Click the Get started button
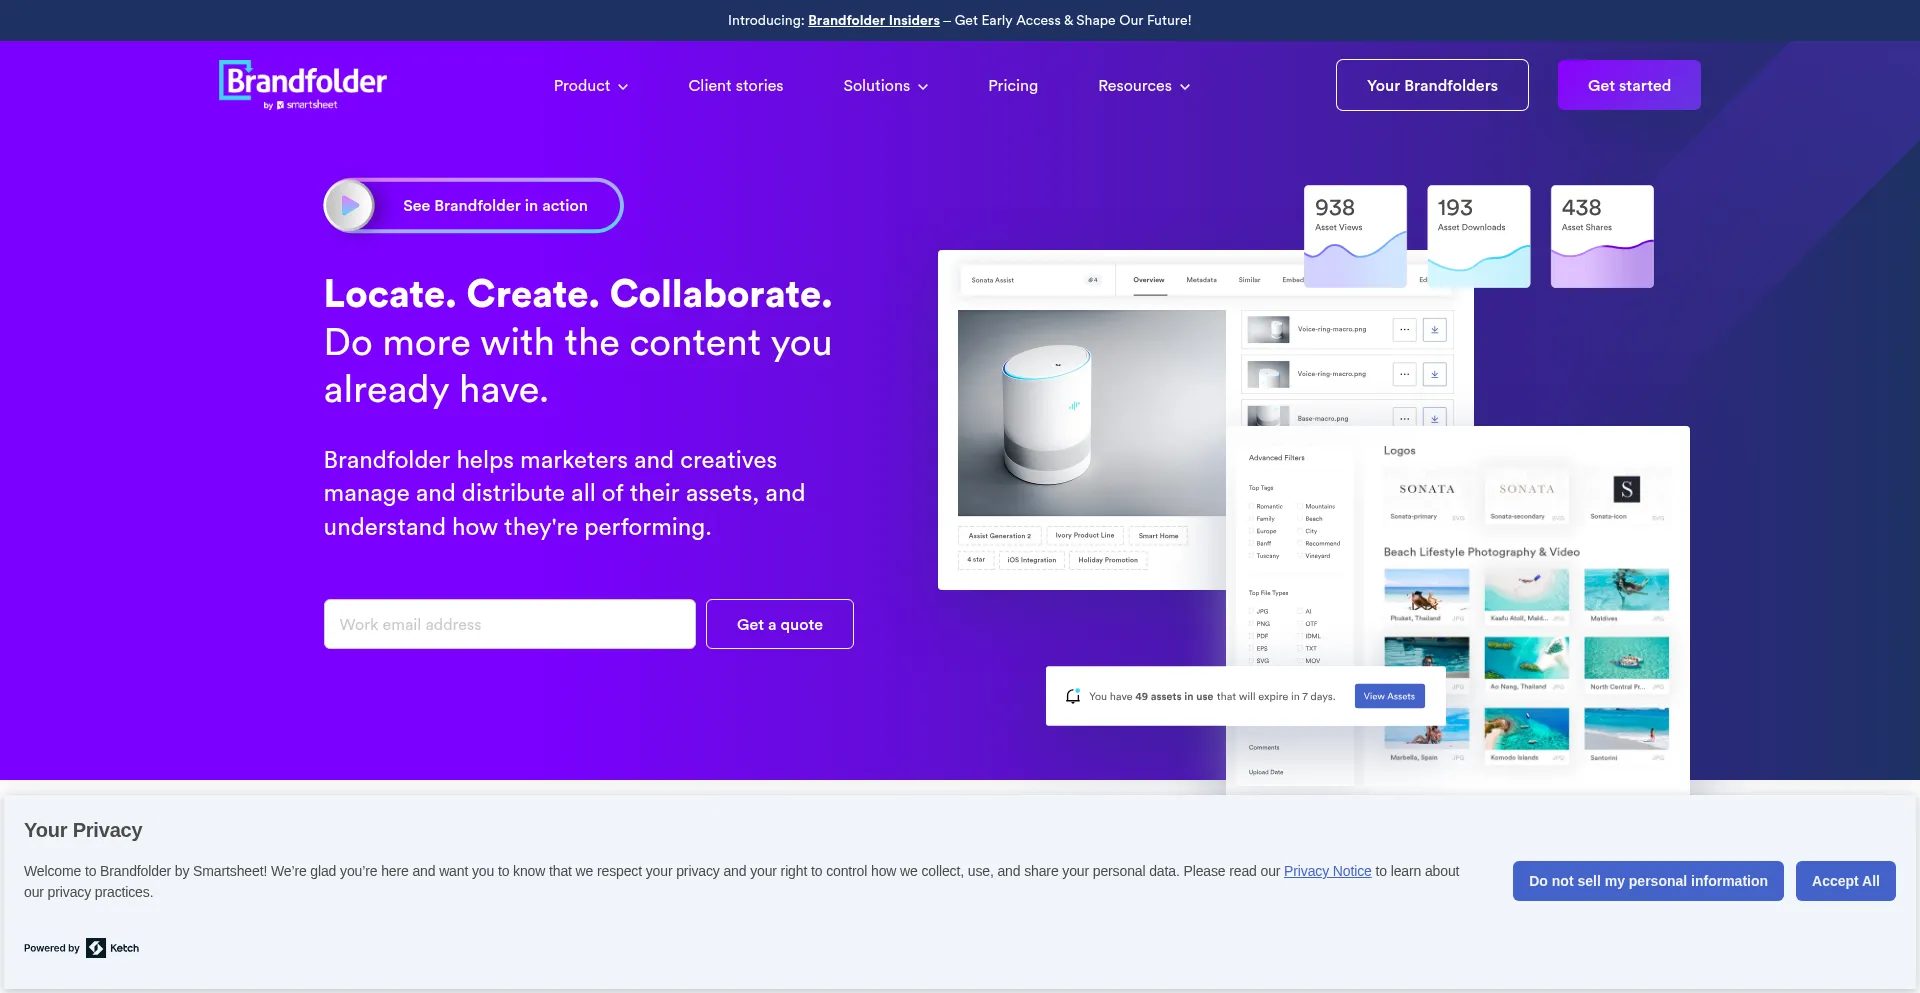Image resolution: width=1920 pixels, height=993 pixels. [1629, 85]
